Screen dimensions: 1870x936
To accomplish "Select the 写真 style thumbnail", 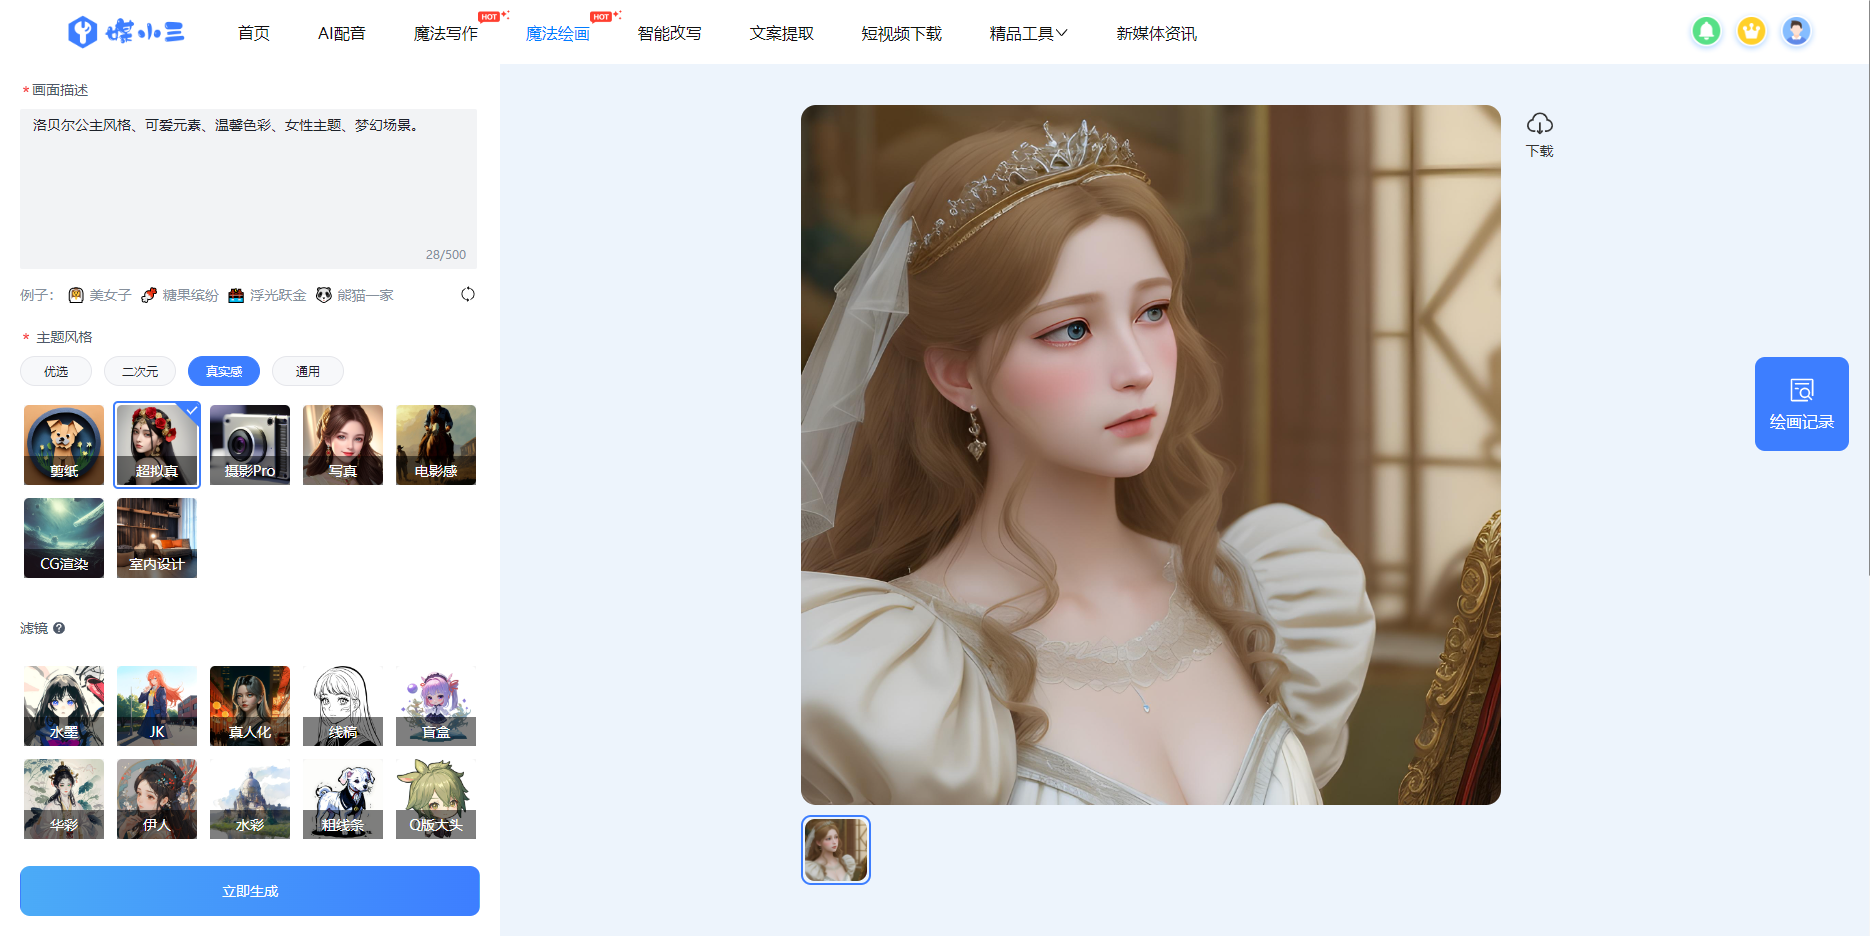I will pos(343,445).
